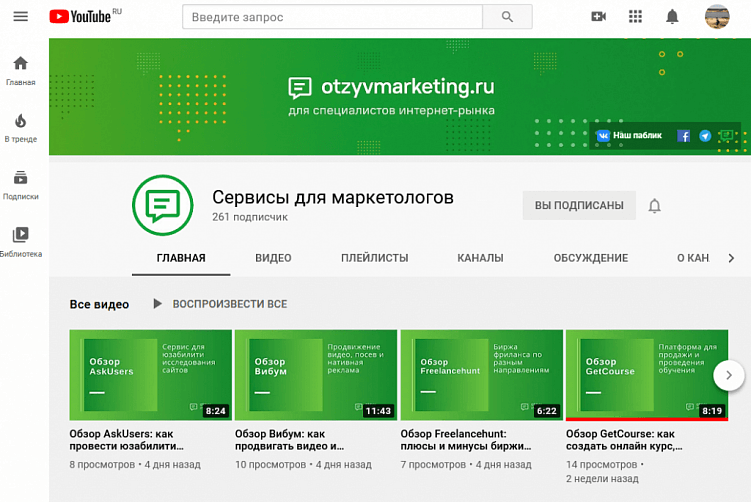Toggle channel notification bell next to ВЫ ПОДПИСАНЫ

pyautogui.click(x=654, y=205)
